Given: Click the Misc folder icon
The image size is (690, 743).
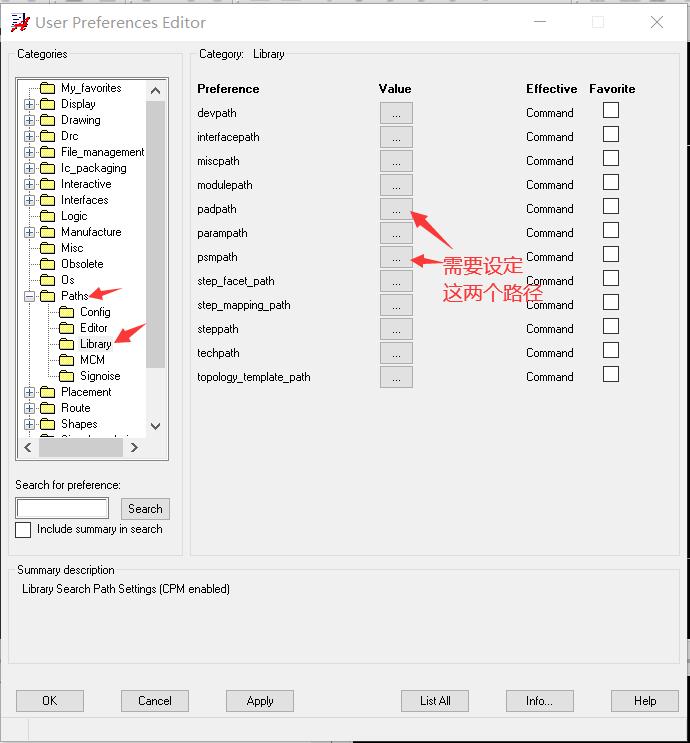Looking at the screenshot, I should click(x=47, y=248).
